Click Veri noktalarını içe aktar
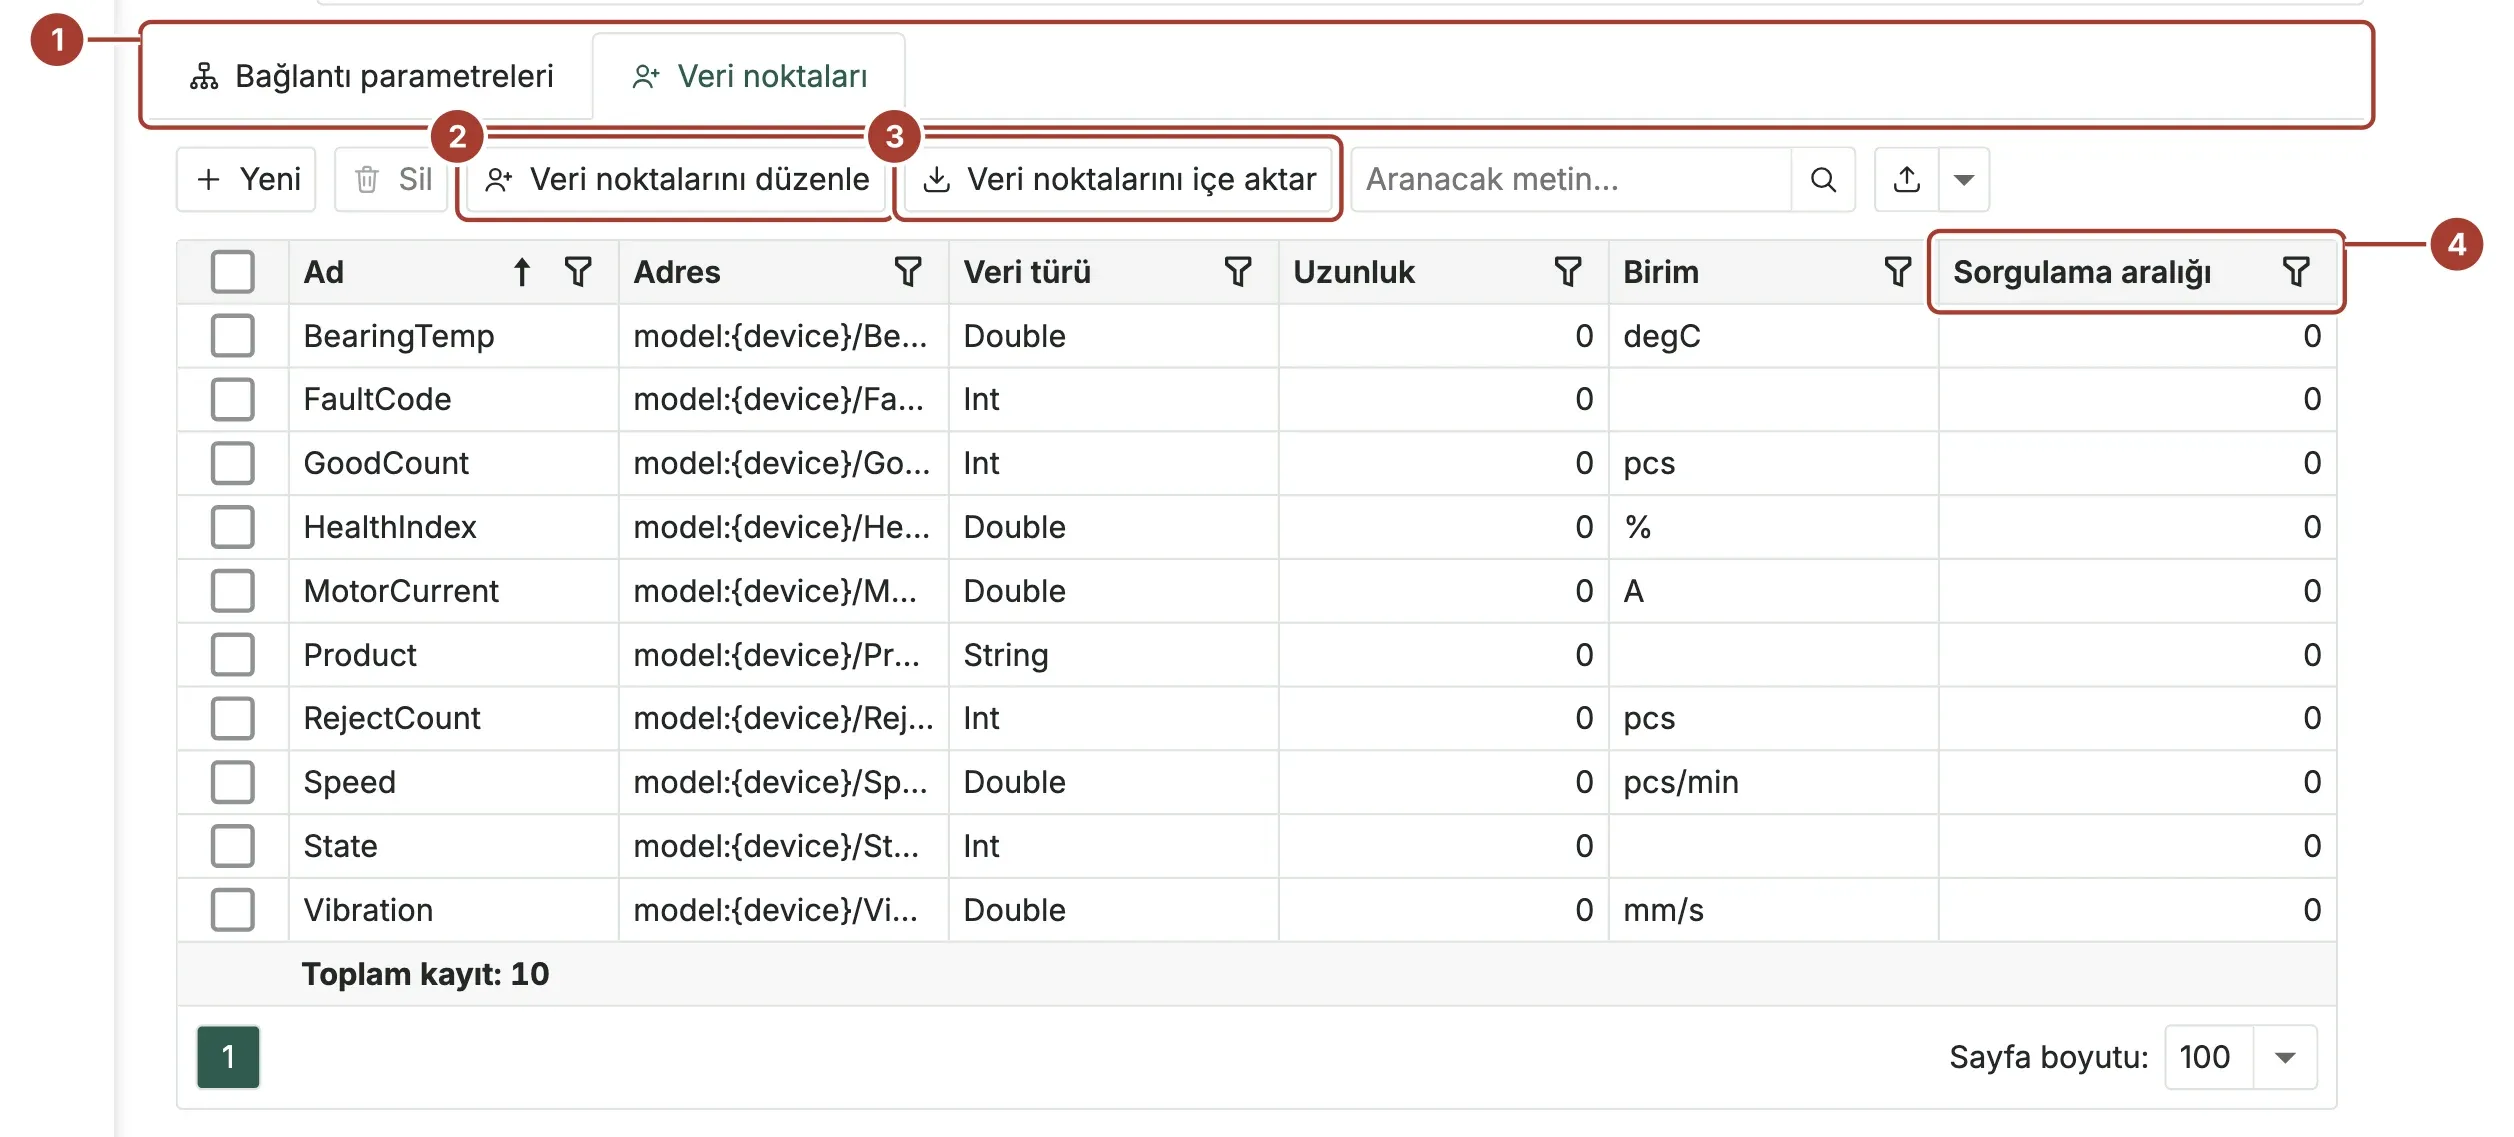 pos(1117,180)
